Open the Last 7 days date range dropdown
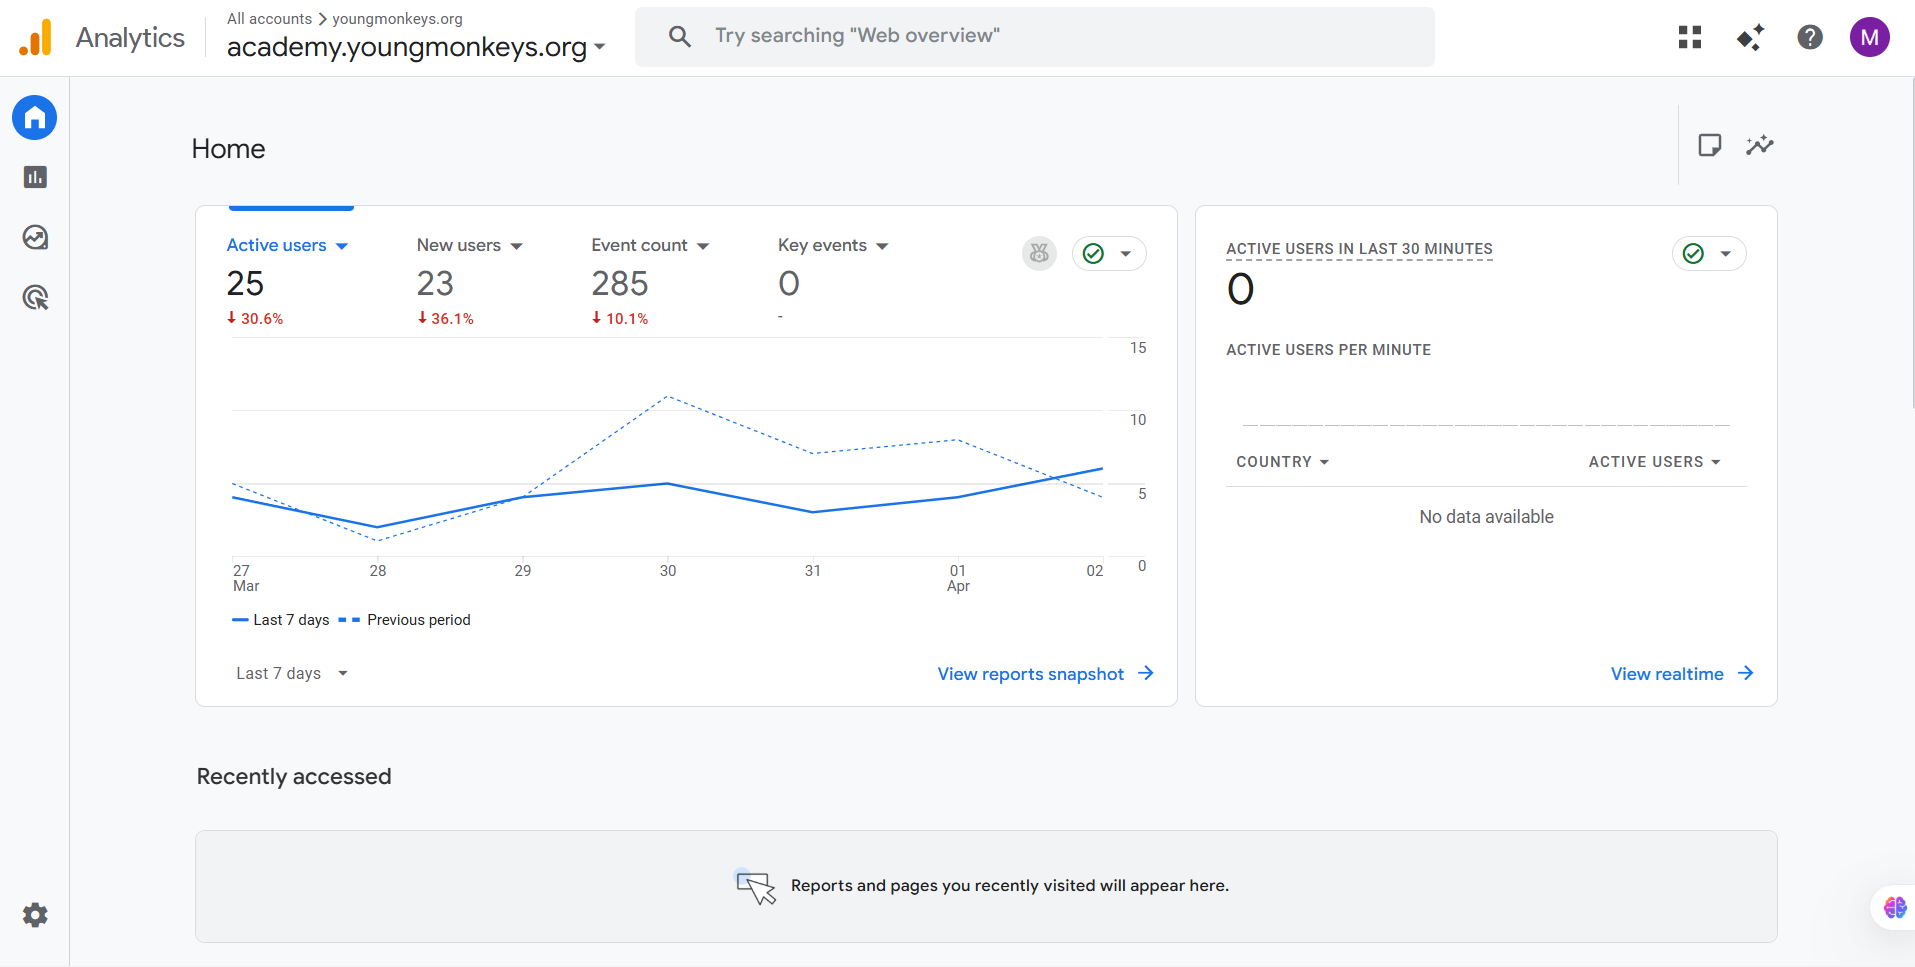 coord(291,673)
